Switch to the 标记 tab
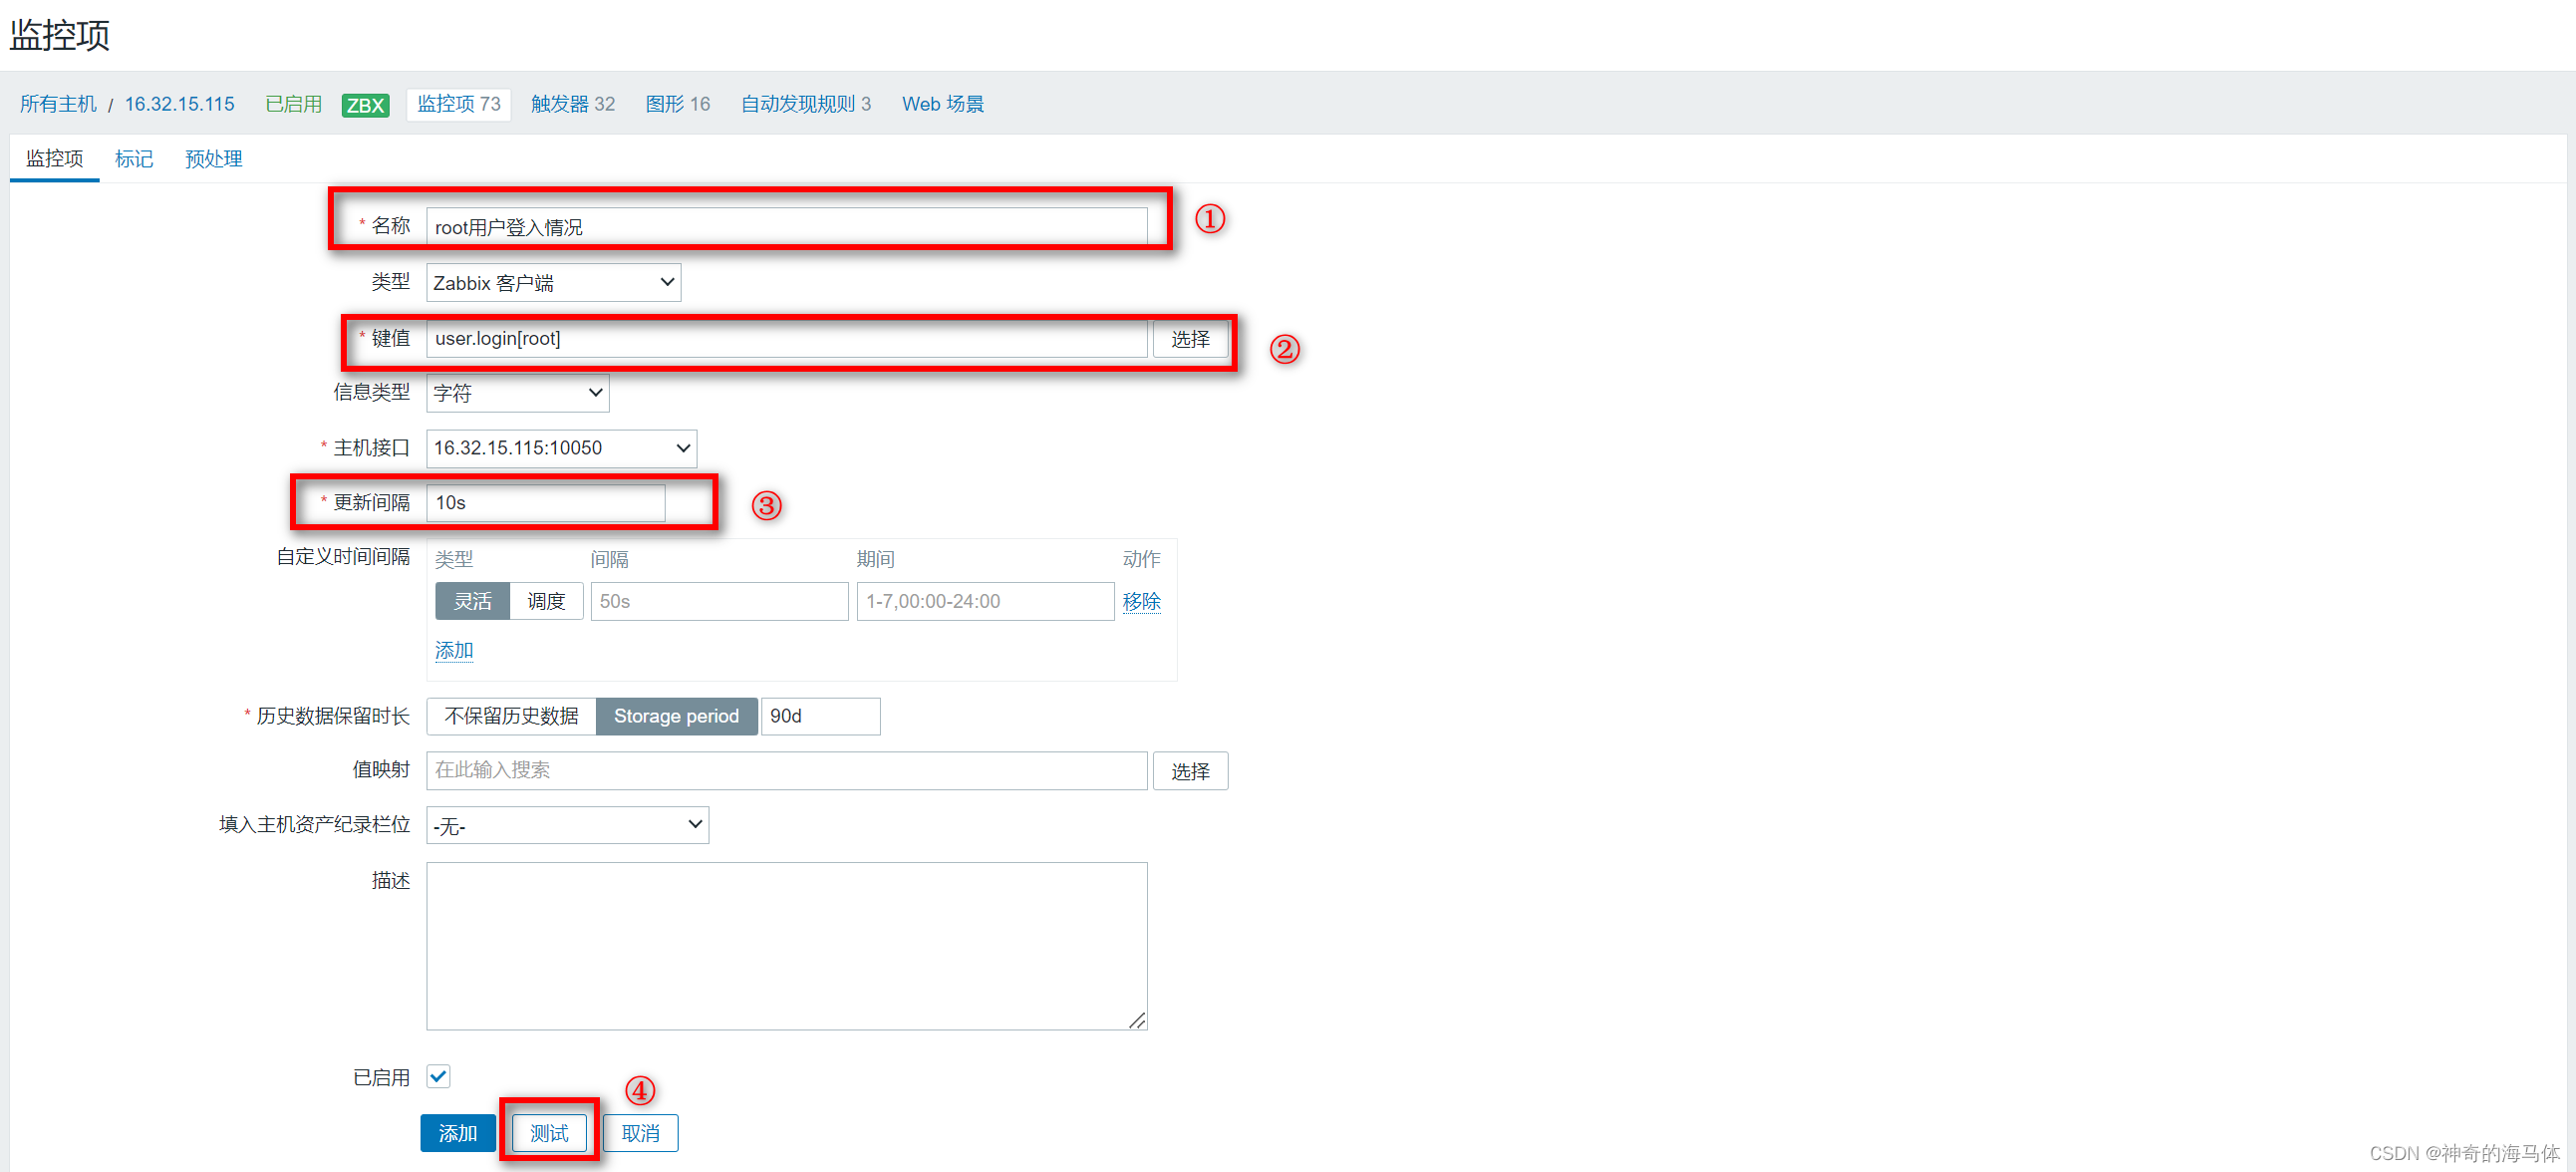The height and width of the screenshot is (1172, 2576). (134, 159)
